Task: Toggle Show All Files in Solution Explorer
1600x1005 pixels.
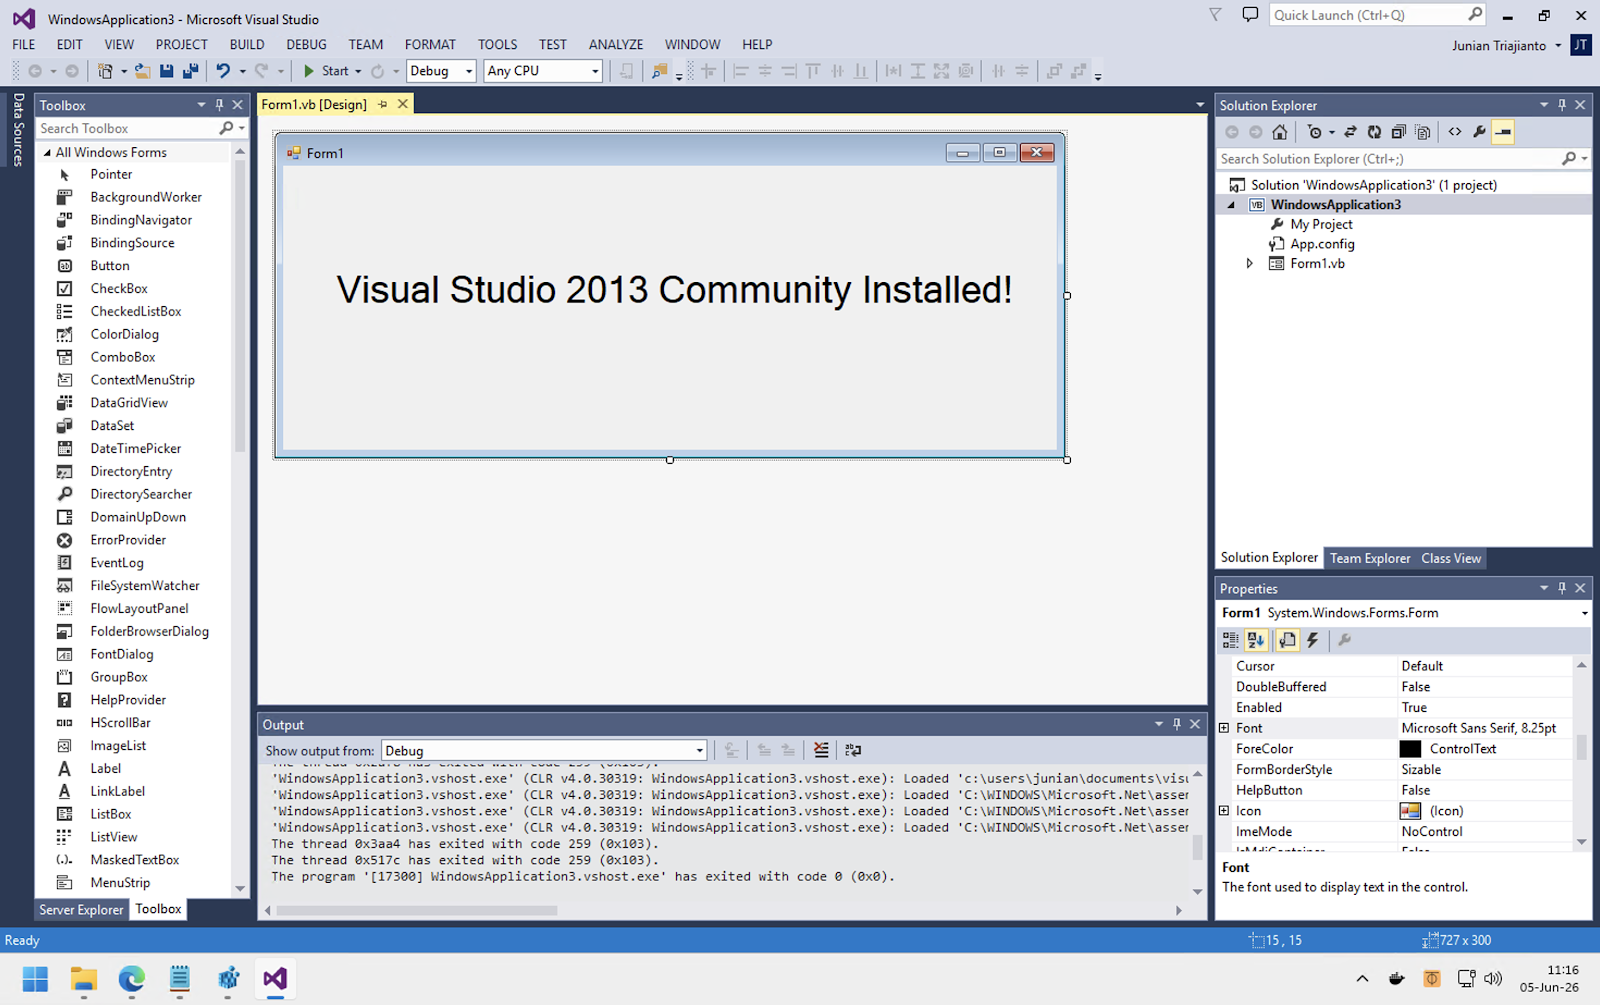Action: (x=1423, y=132)
